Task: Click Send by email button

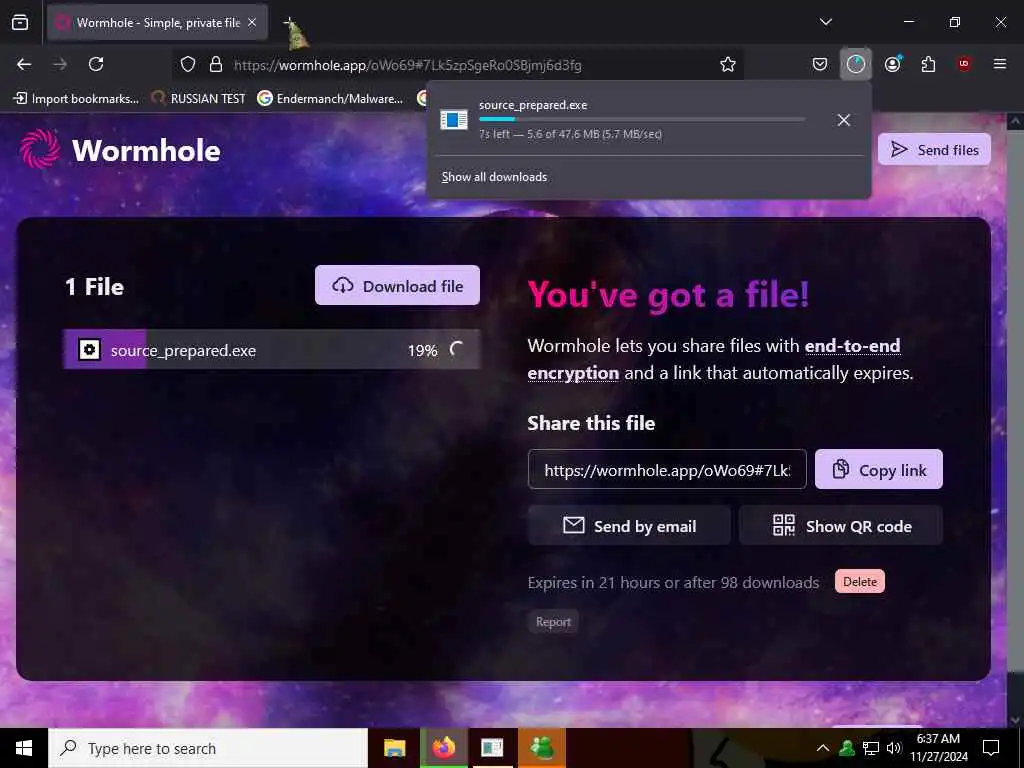Action: (x=629, y=526)
